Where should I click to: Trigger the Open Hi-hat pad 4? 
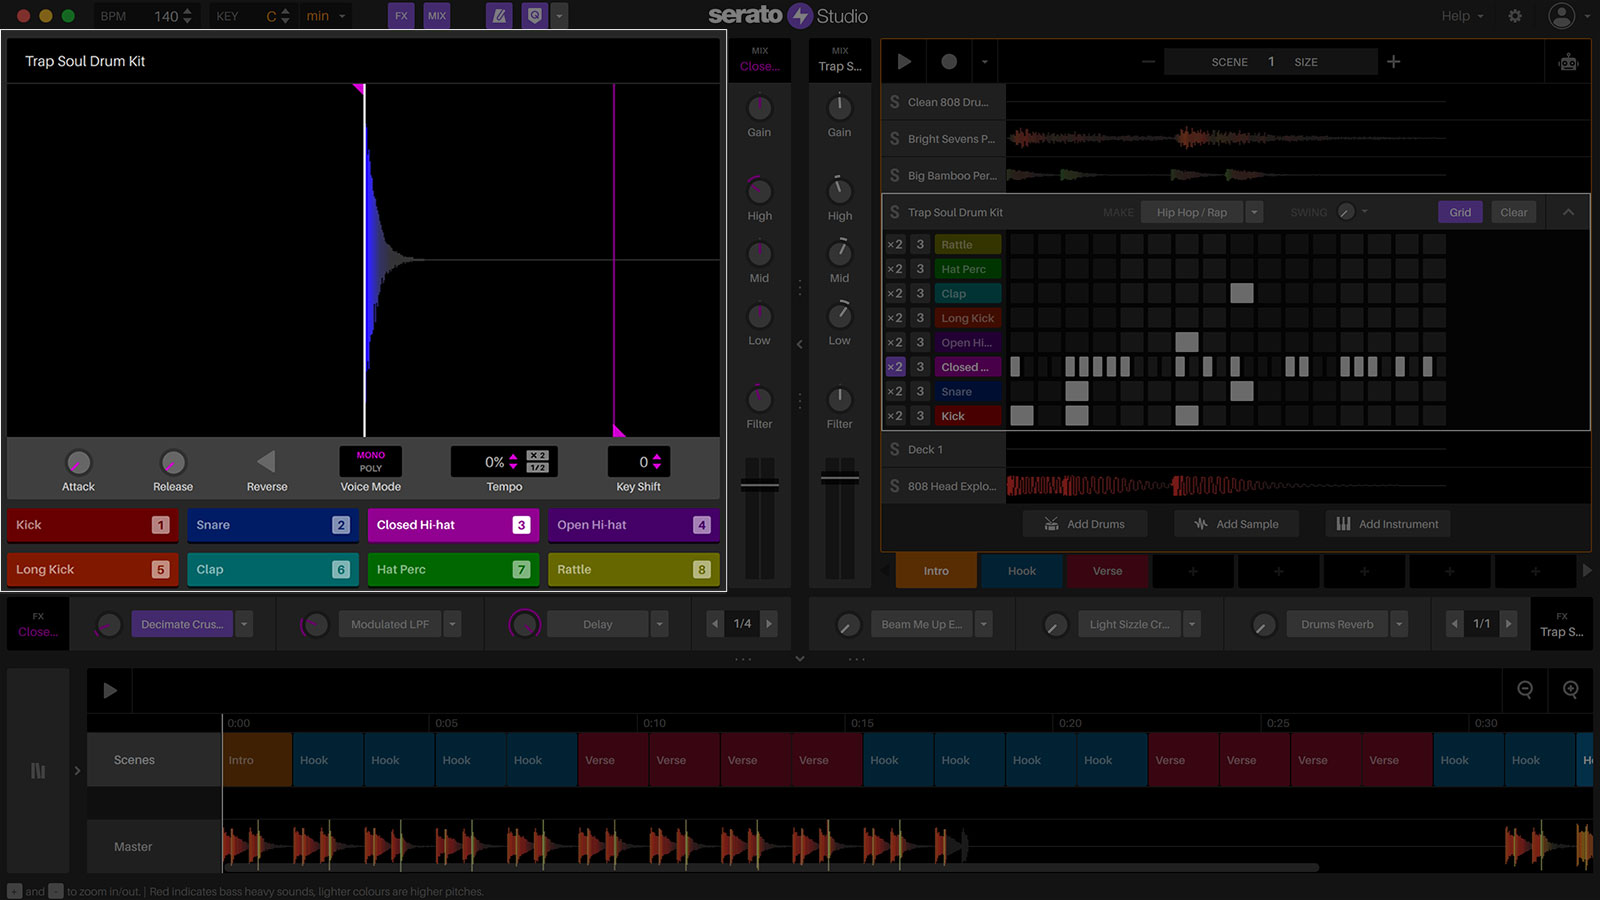click(x=634, y=525)
